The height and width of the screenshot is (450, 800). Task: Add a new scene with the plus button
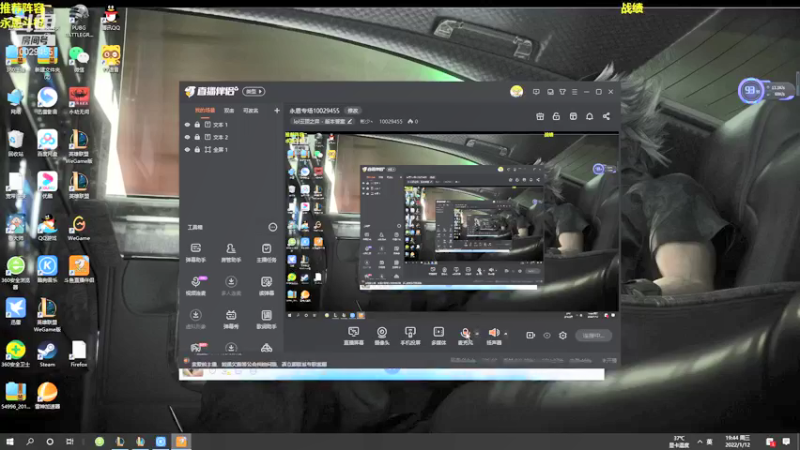[277, 110]
